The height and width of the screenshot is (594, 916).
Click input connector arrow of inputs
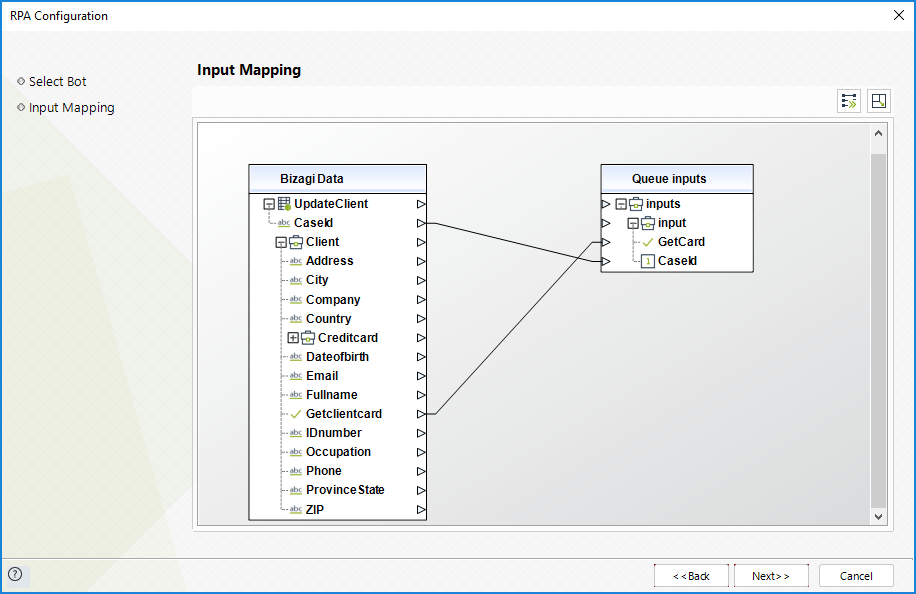(606, 204)
